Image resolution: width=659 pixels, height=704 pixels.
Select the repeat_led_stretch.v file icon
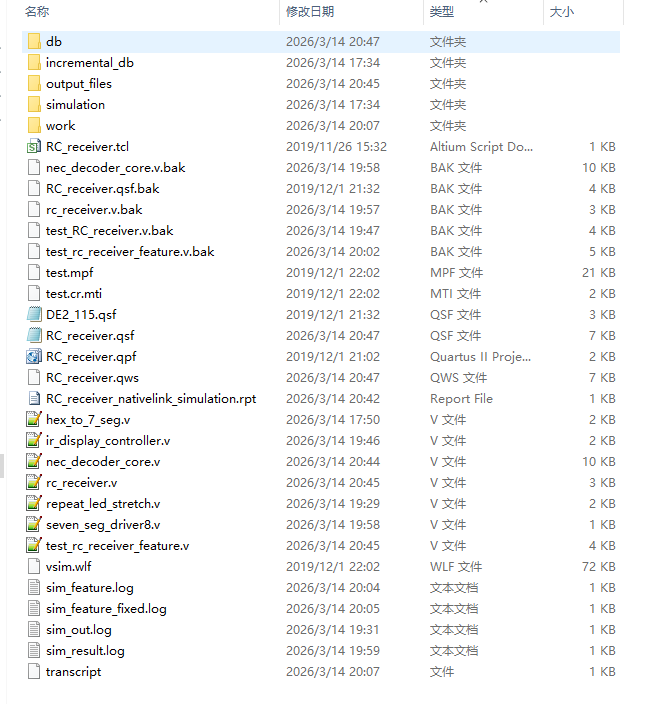pyautogui.click(x=34, y=504)
